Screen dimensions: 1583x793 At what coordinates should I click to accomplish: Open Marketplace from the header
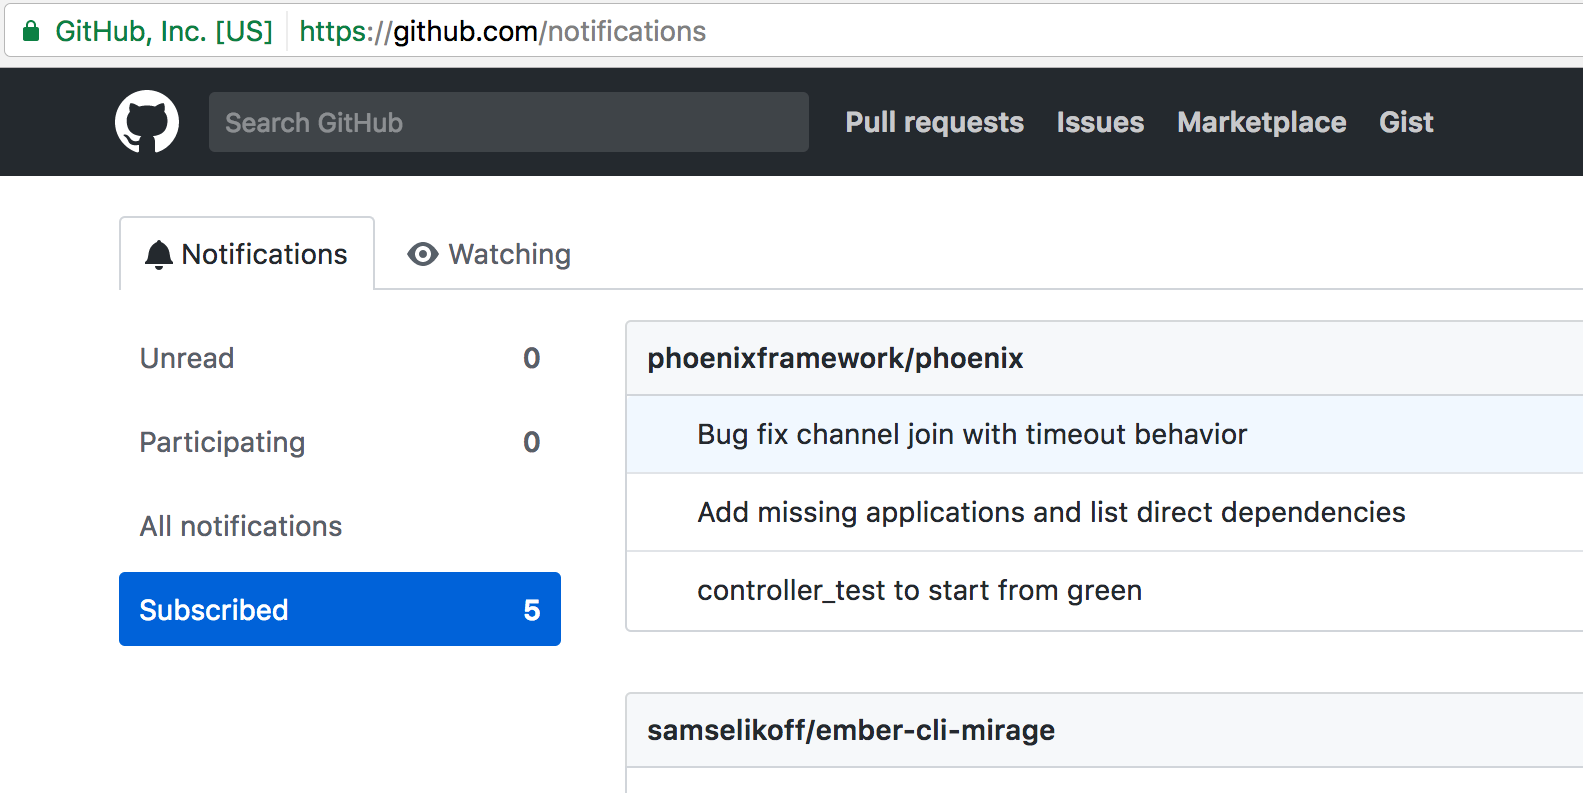(x=1261, y=122)
